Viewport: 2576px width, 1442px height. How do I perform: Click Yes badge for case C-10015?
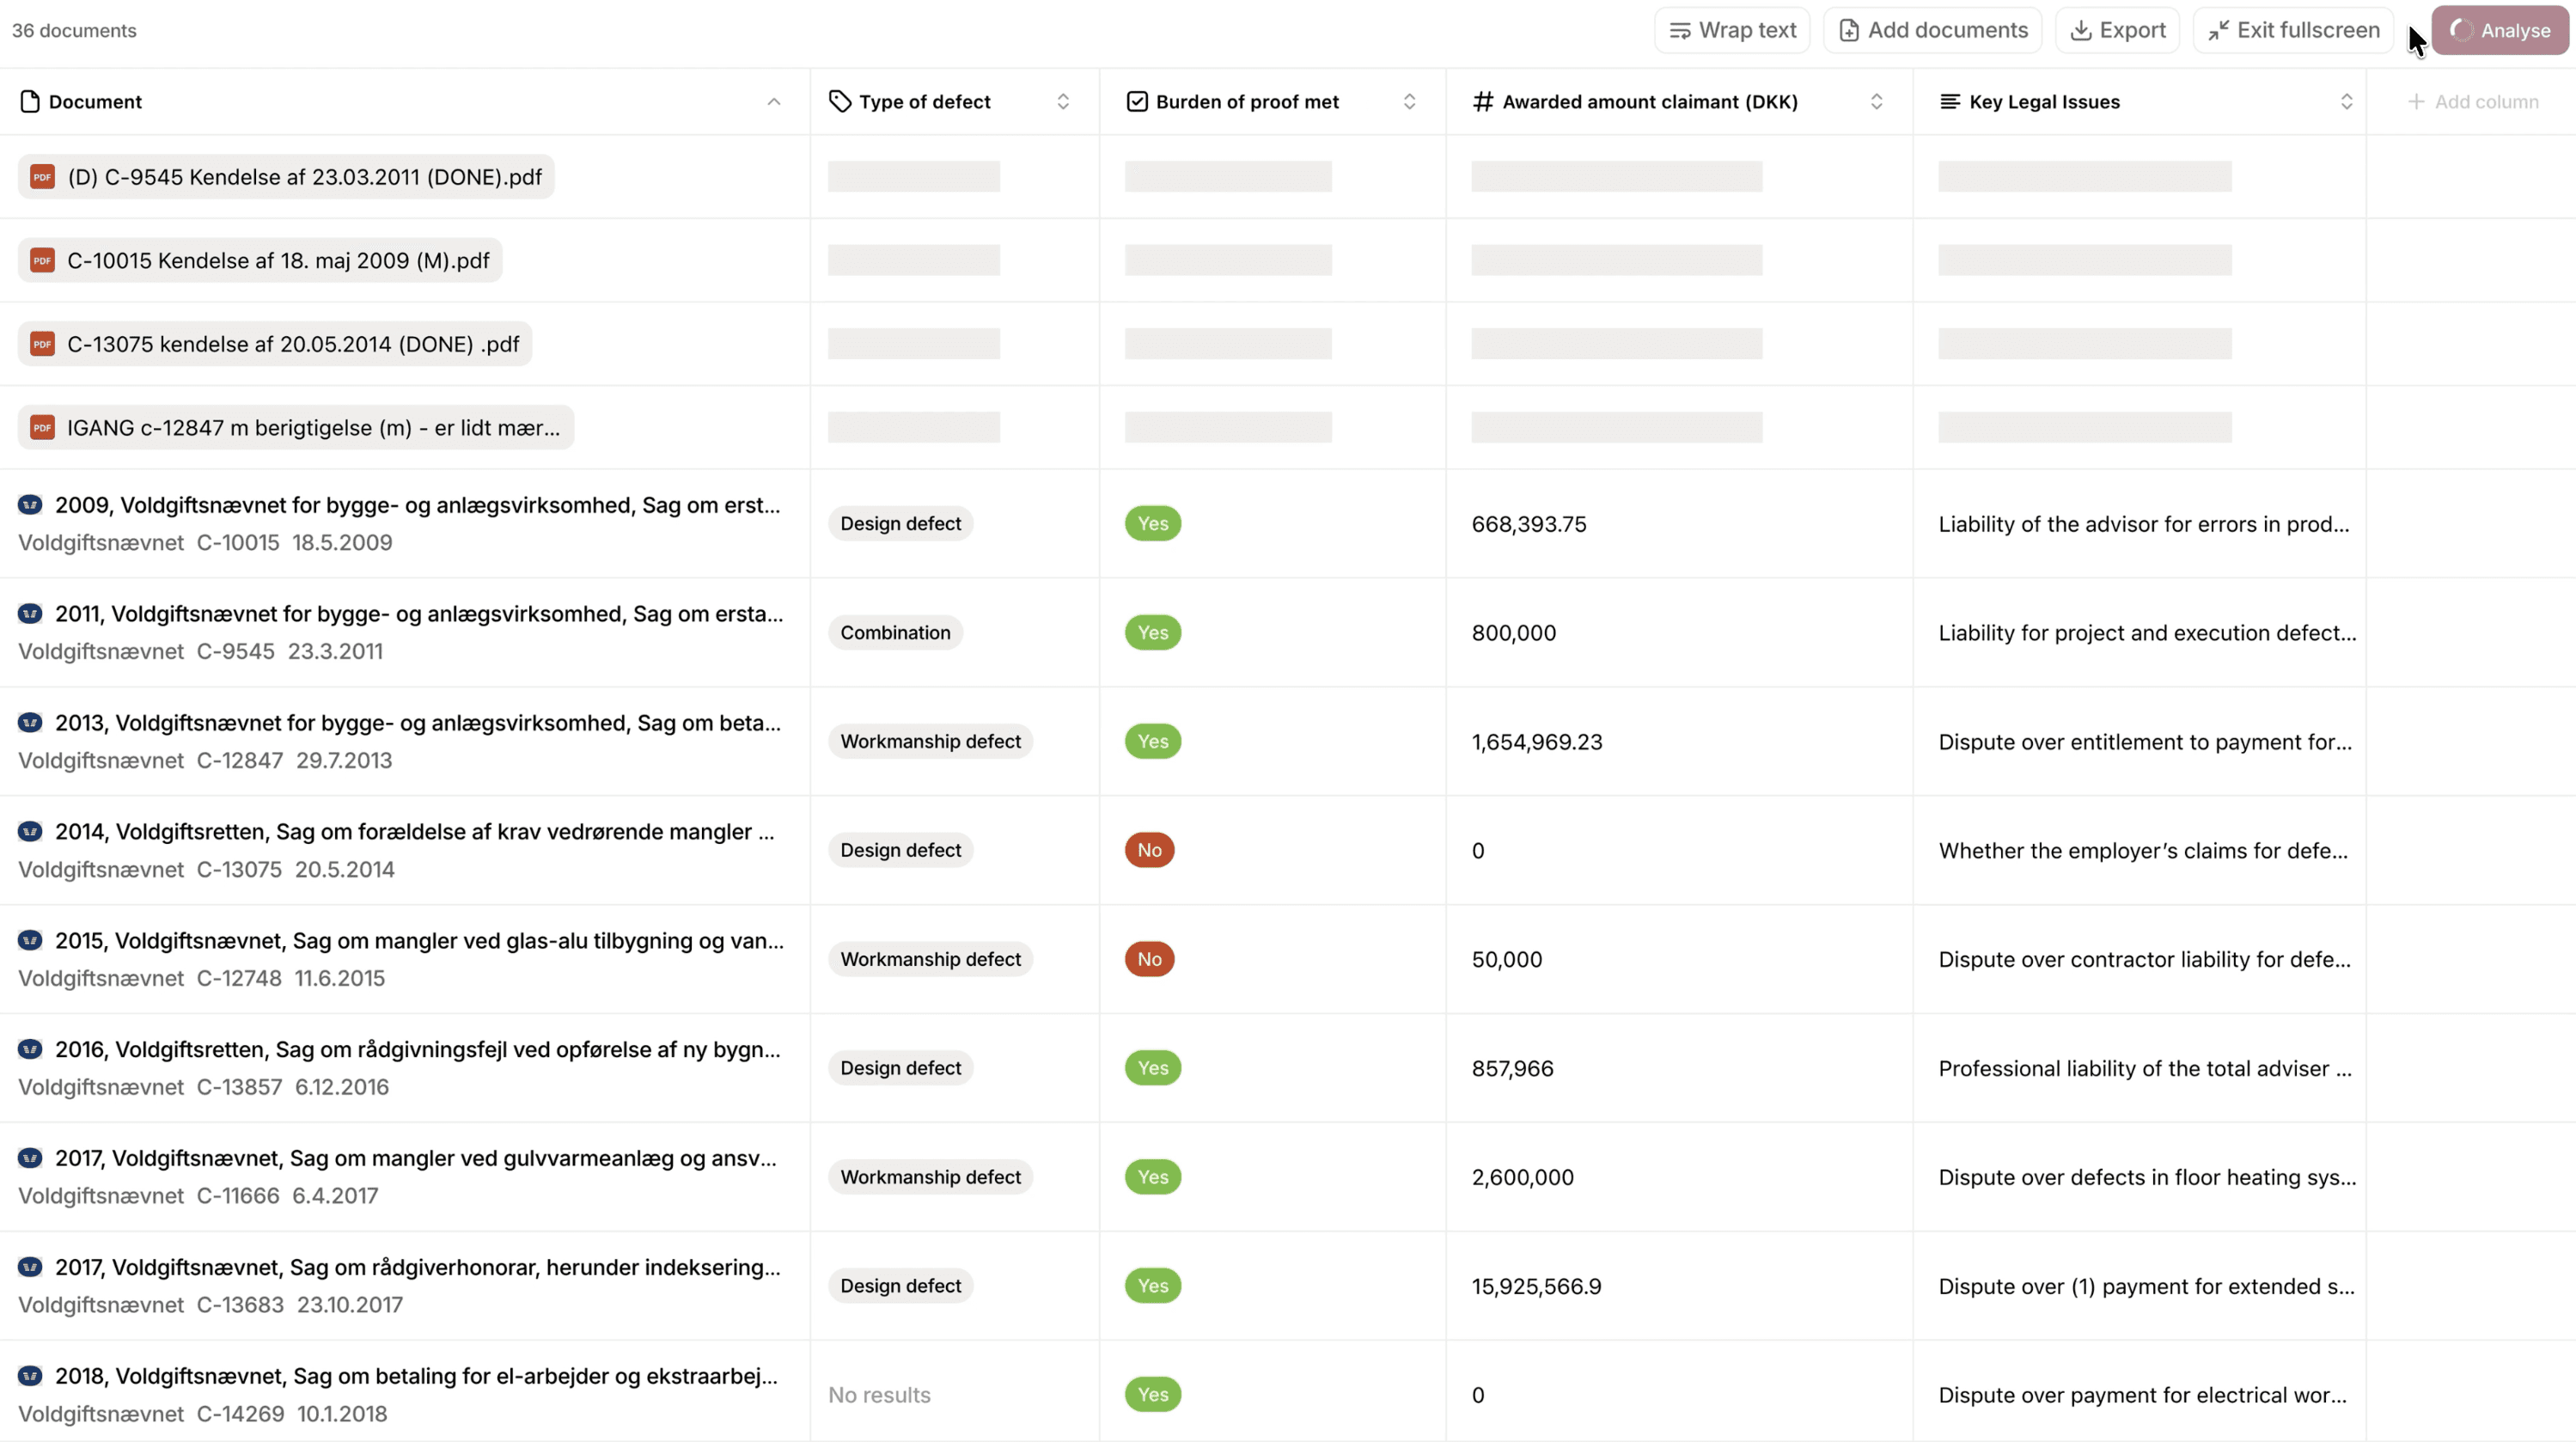pyautogui.click(x=1152, y=524)
